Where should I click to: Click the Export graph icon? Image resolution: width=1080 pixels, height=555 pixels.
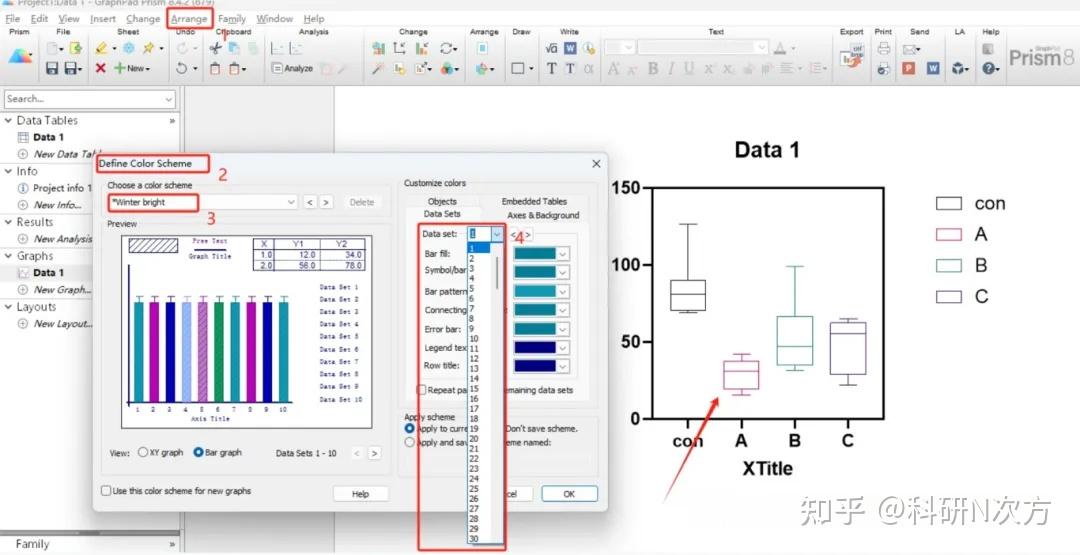[852, 56]
